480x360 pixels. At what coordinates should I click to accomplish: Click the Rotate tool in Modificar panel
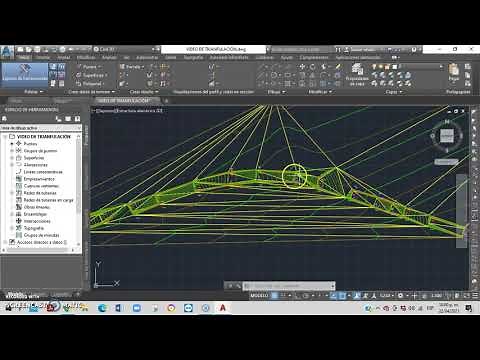[x=312, y=67]
